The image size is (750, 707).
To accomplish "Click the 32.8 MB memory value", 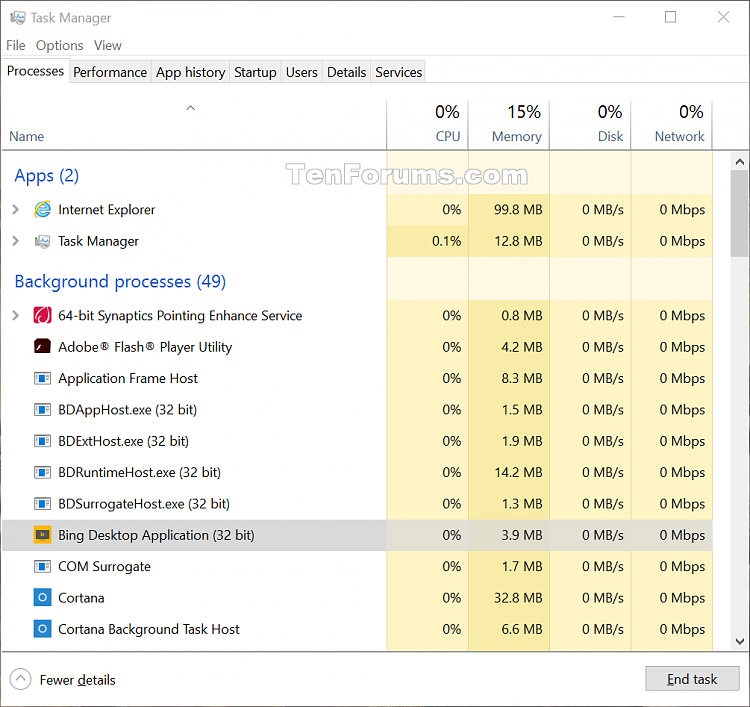I will coord(518,598).
